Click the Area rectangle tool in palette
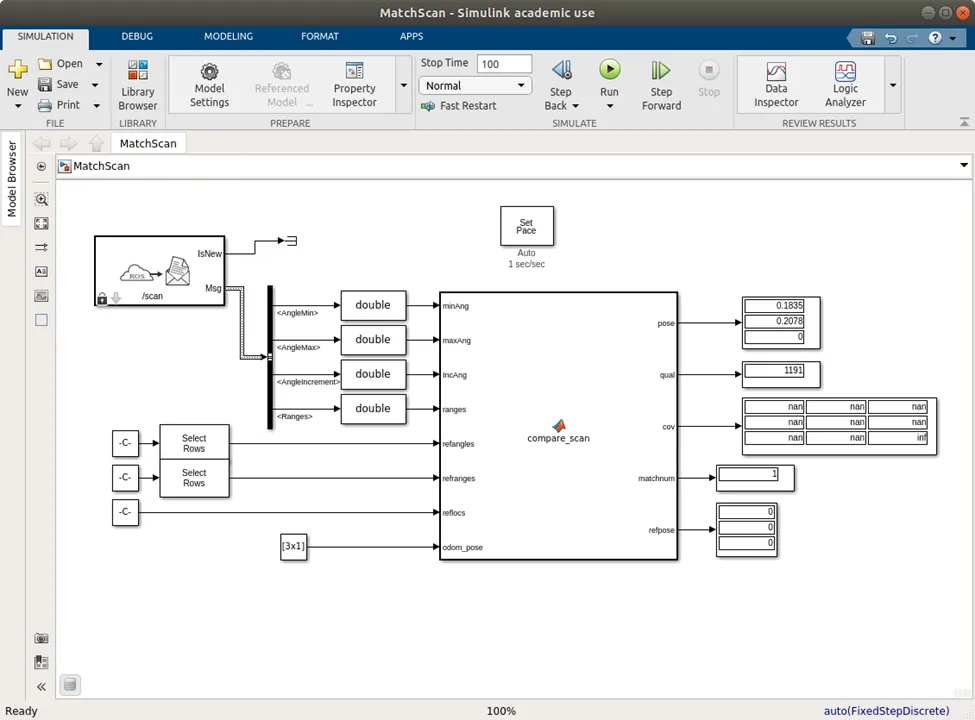975x720 pixels. click(41, 320)
